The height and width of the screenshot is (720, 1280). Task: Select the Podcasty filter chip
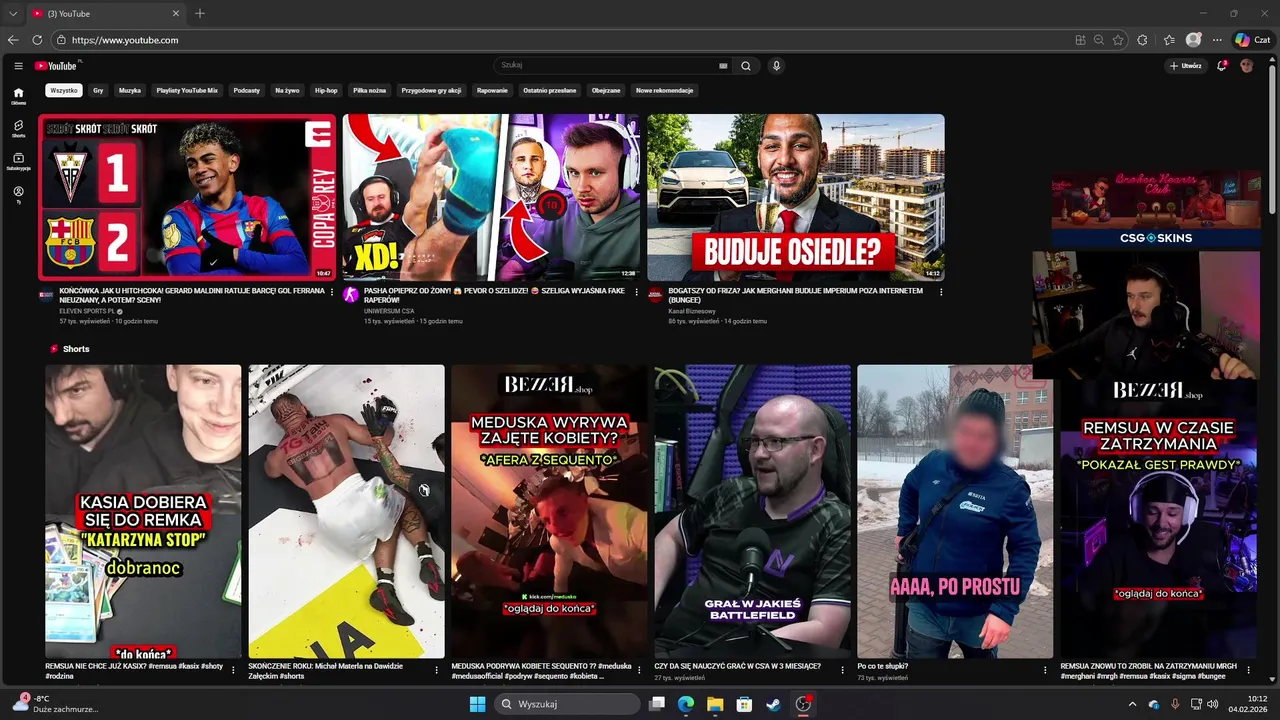click(x=246, y=90)
